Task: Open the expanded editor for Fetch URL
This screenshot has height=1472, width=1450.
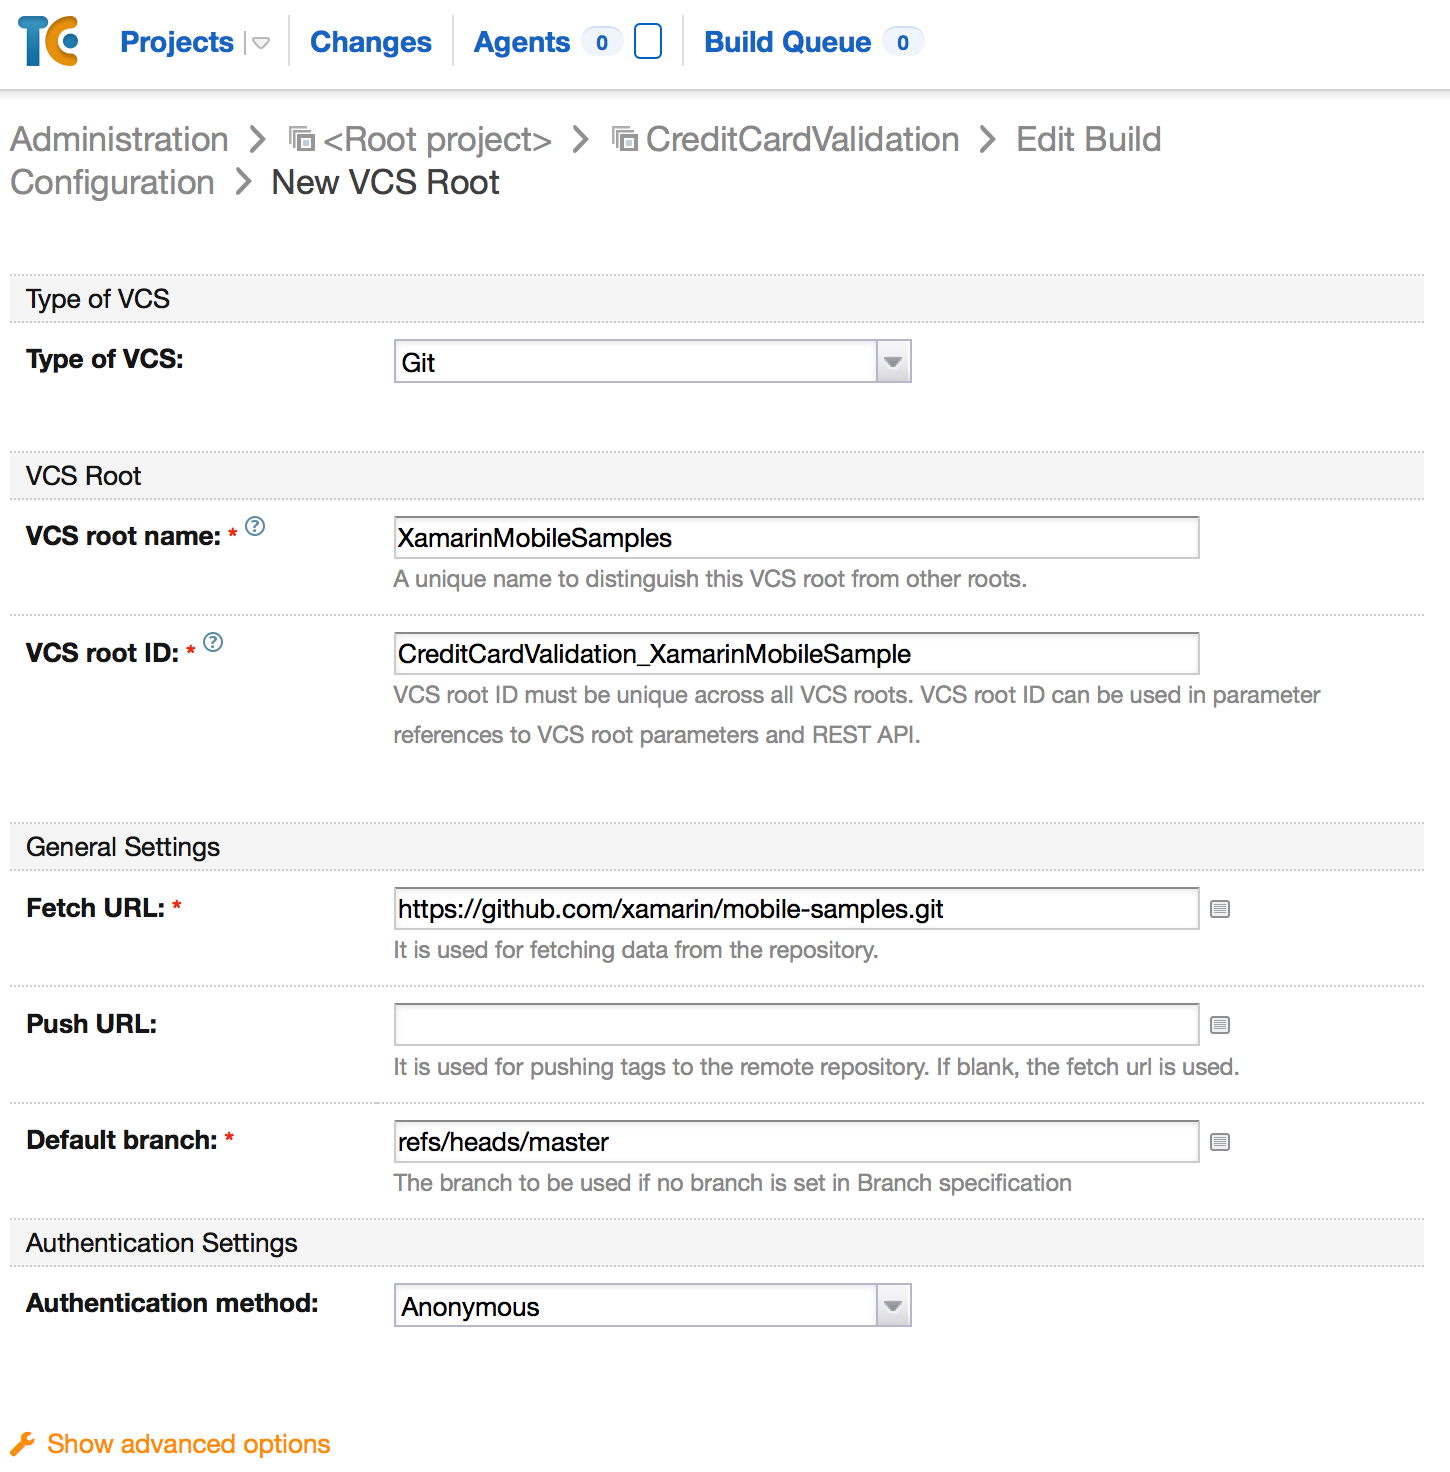Action: (x=1219, y=909)
